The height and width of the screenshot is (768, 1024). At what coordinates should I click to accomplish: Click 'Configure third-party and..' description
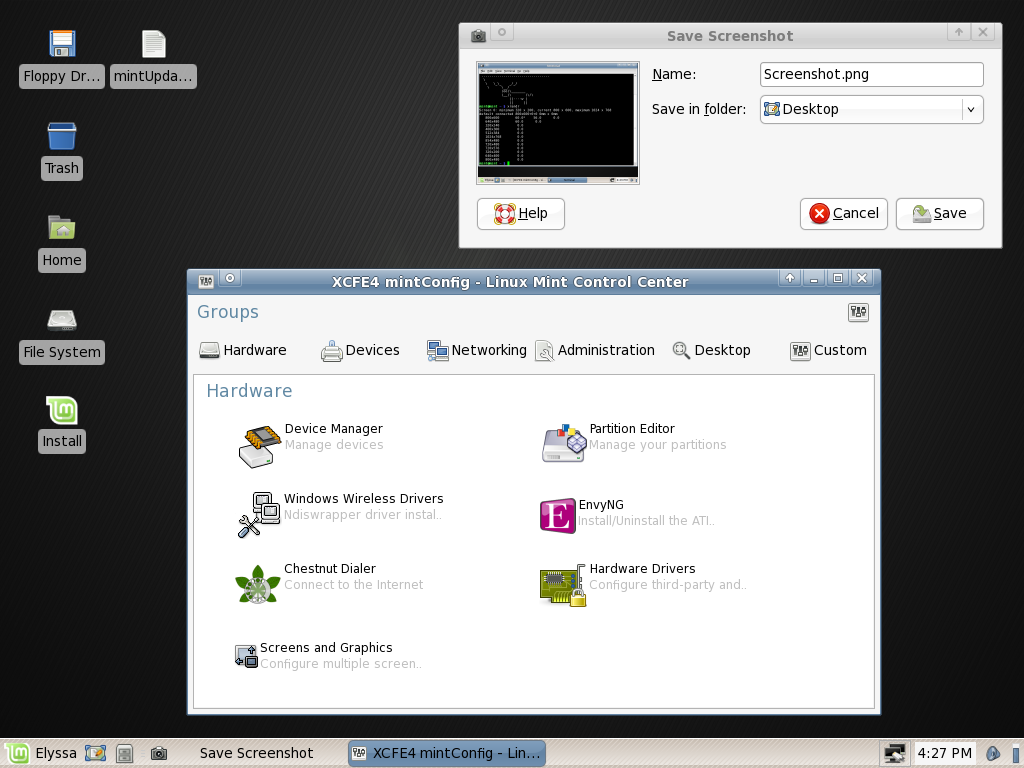click(667, 584)
